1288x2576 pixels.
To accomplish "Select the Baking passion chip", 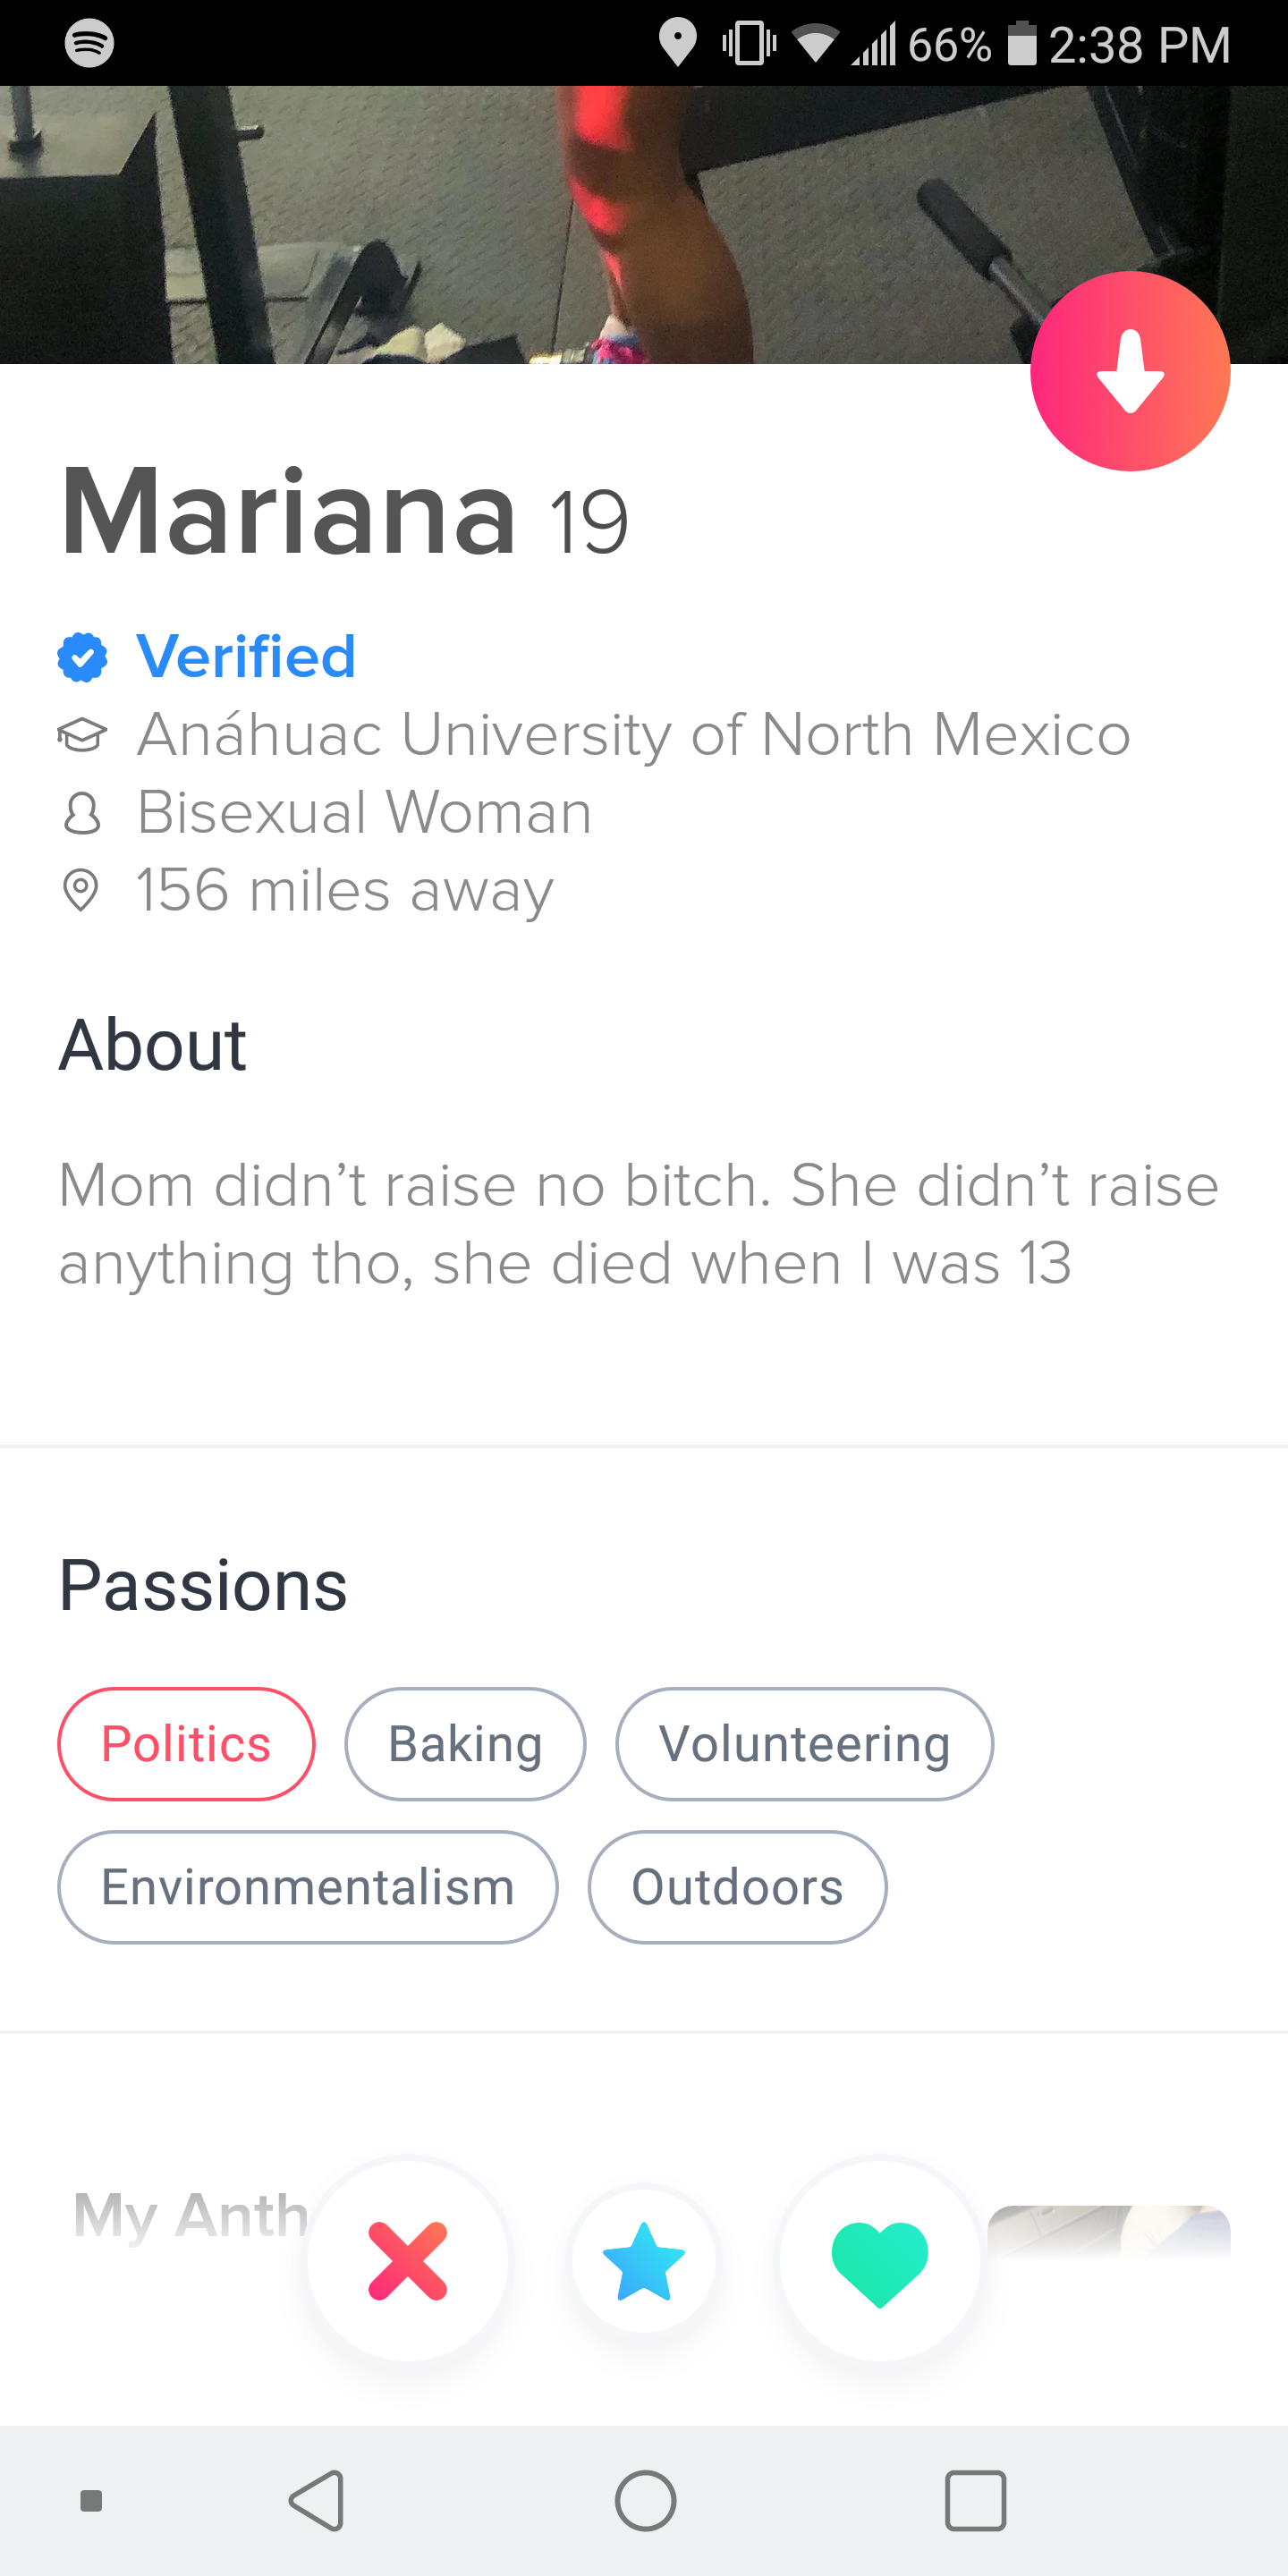I will click(465, 1744).
